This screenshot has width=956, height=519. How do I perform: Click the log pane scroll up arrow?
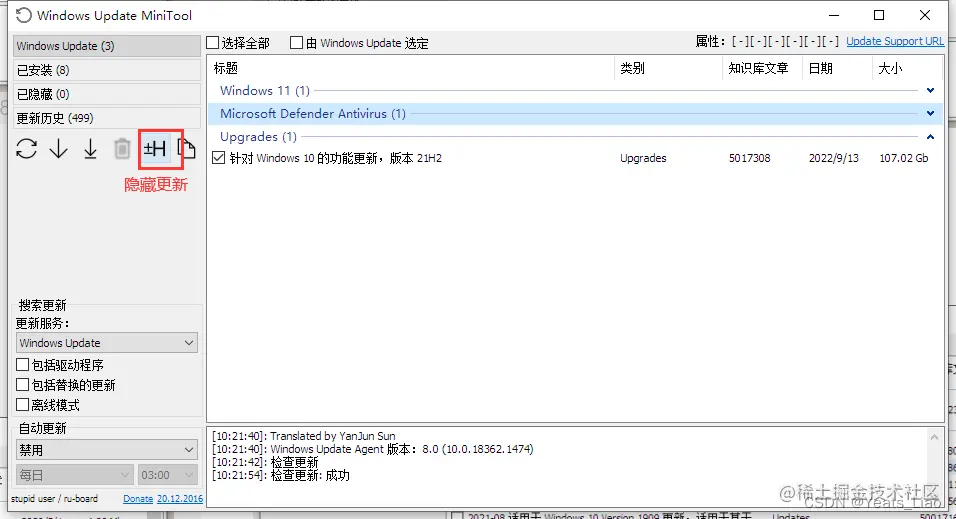tap(934, 437)
